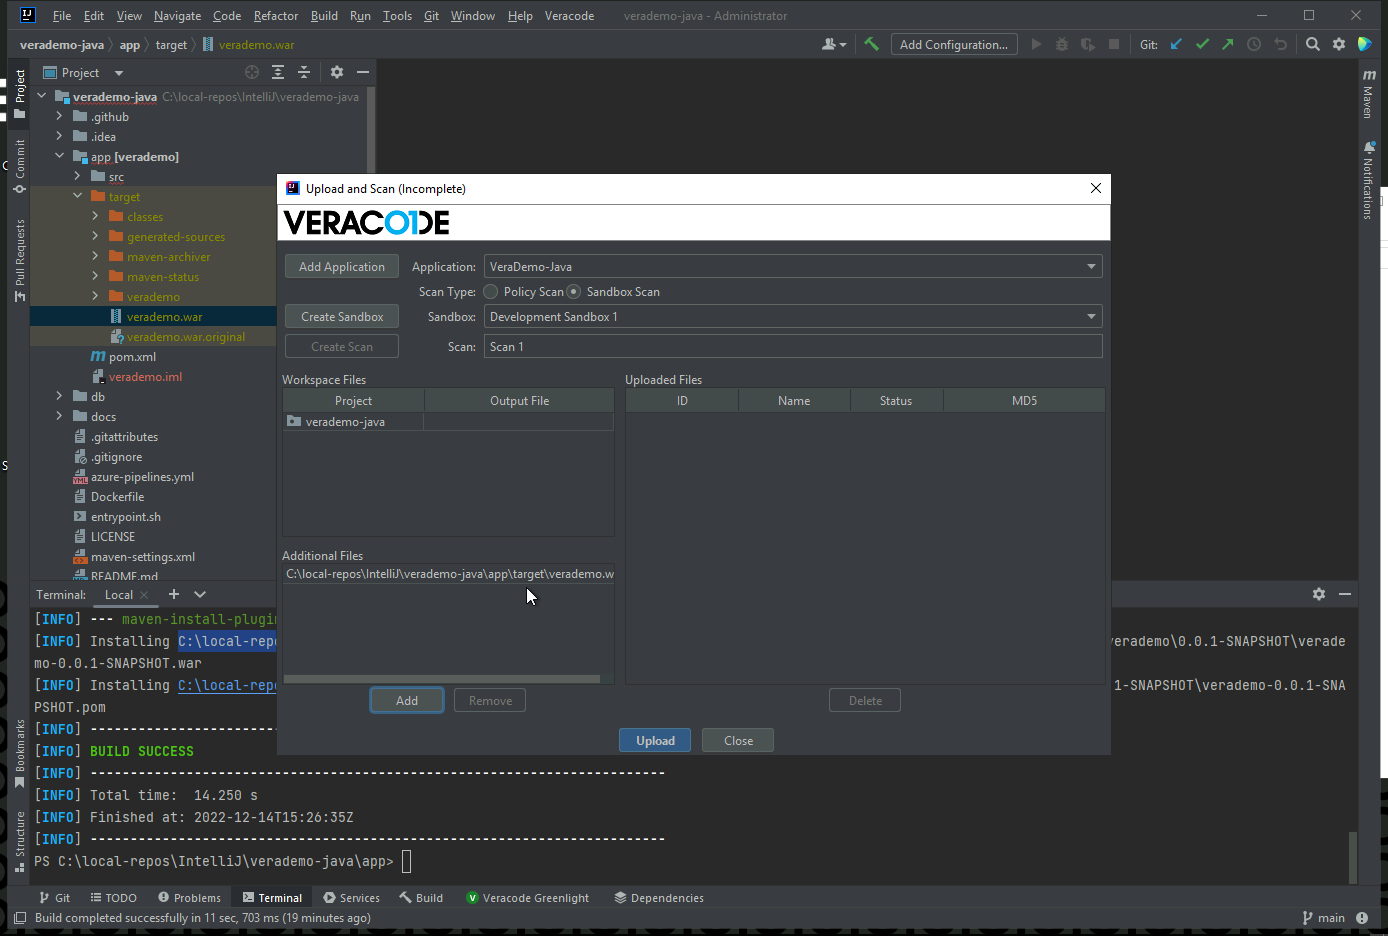The width and height of the screenshot is (1388, 936).
Task: Click the Dockerfile in project tree
Action: [117, 497]
